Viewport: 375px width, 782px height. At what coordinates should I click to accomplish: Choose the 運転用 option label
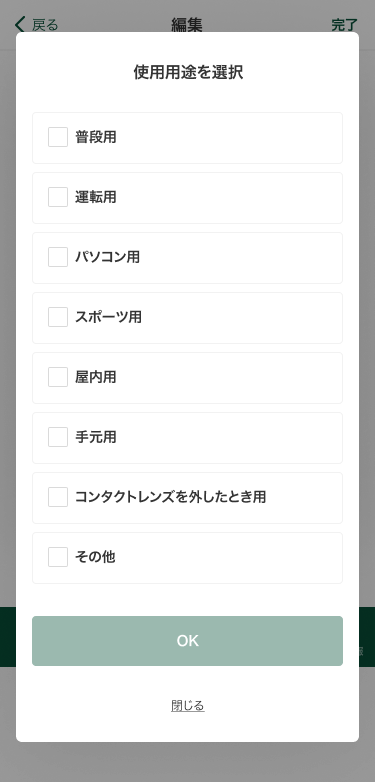tap(96, 197)
